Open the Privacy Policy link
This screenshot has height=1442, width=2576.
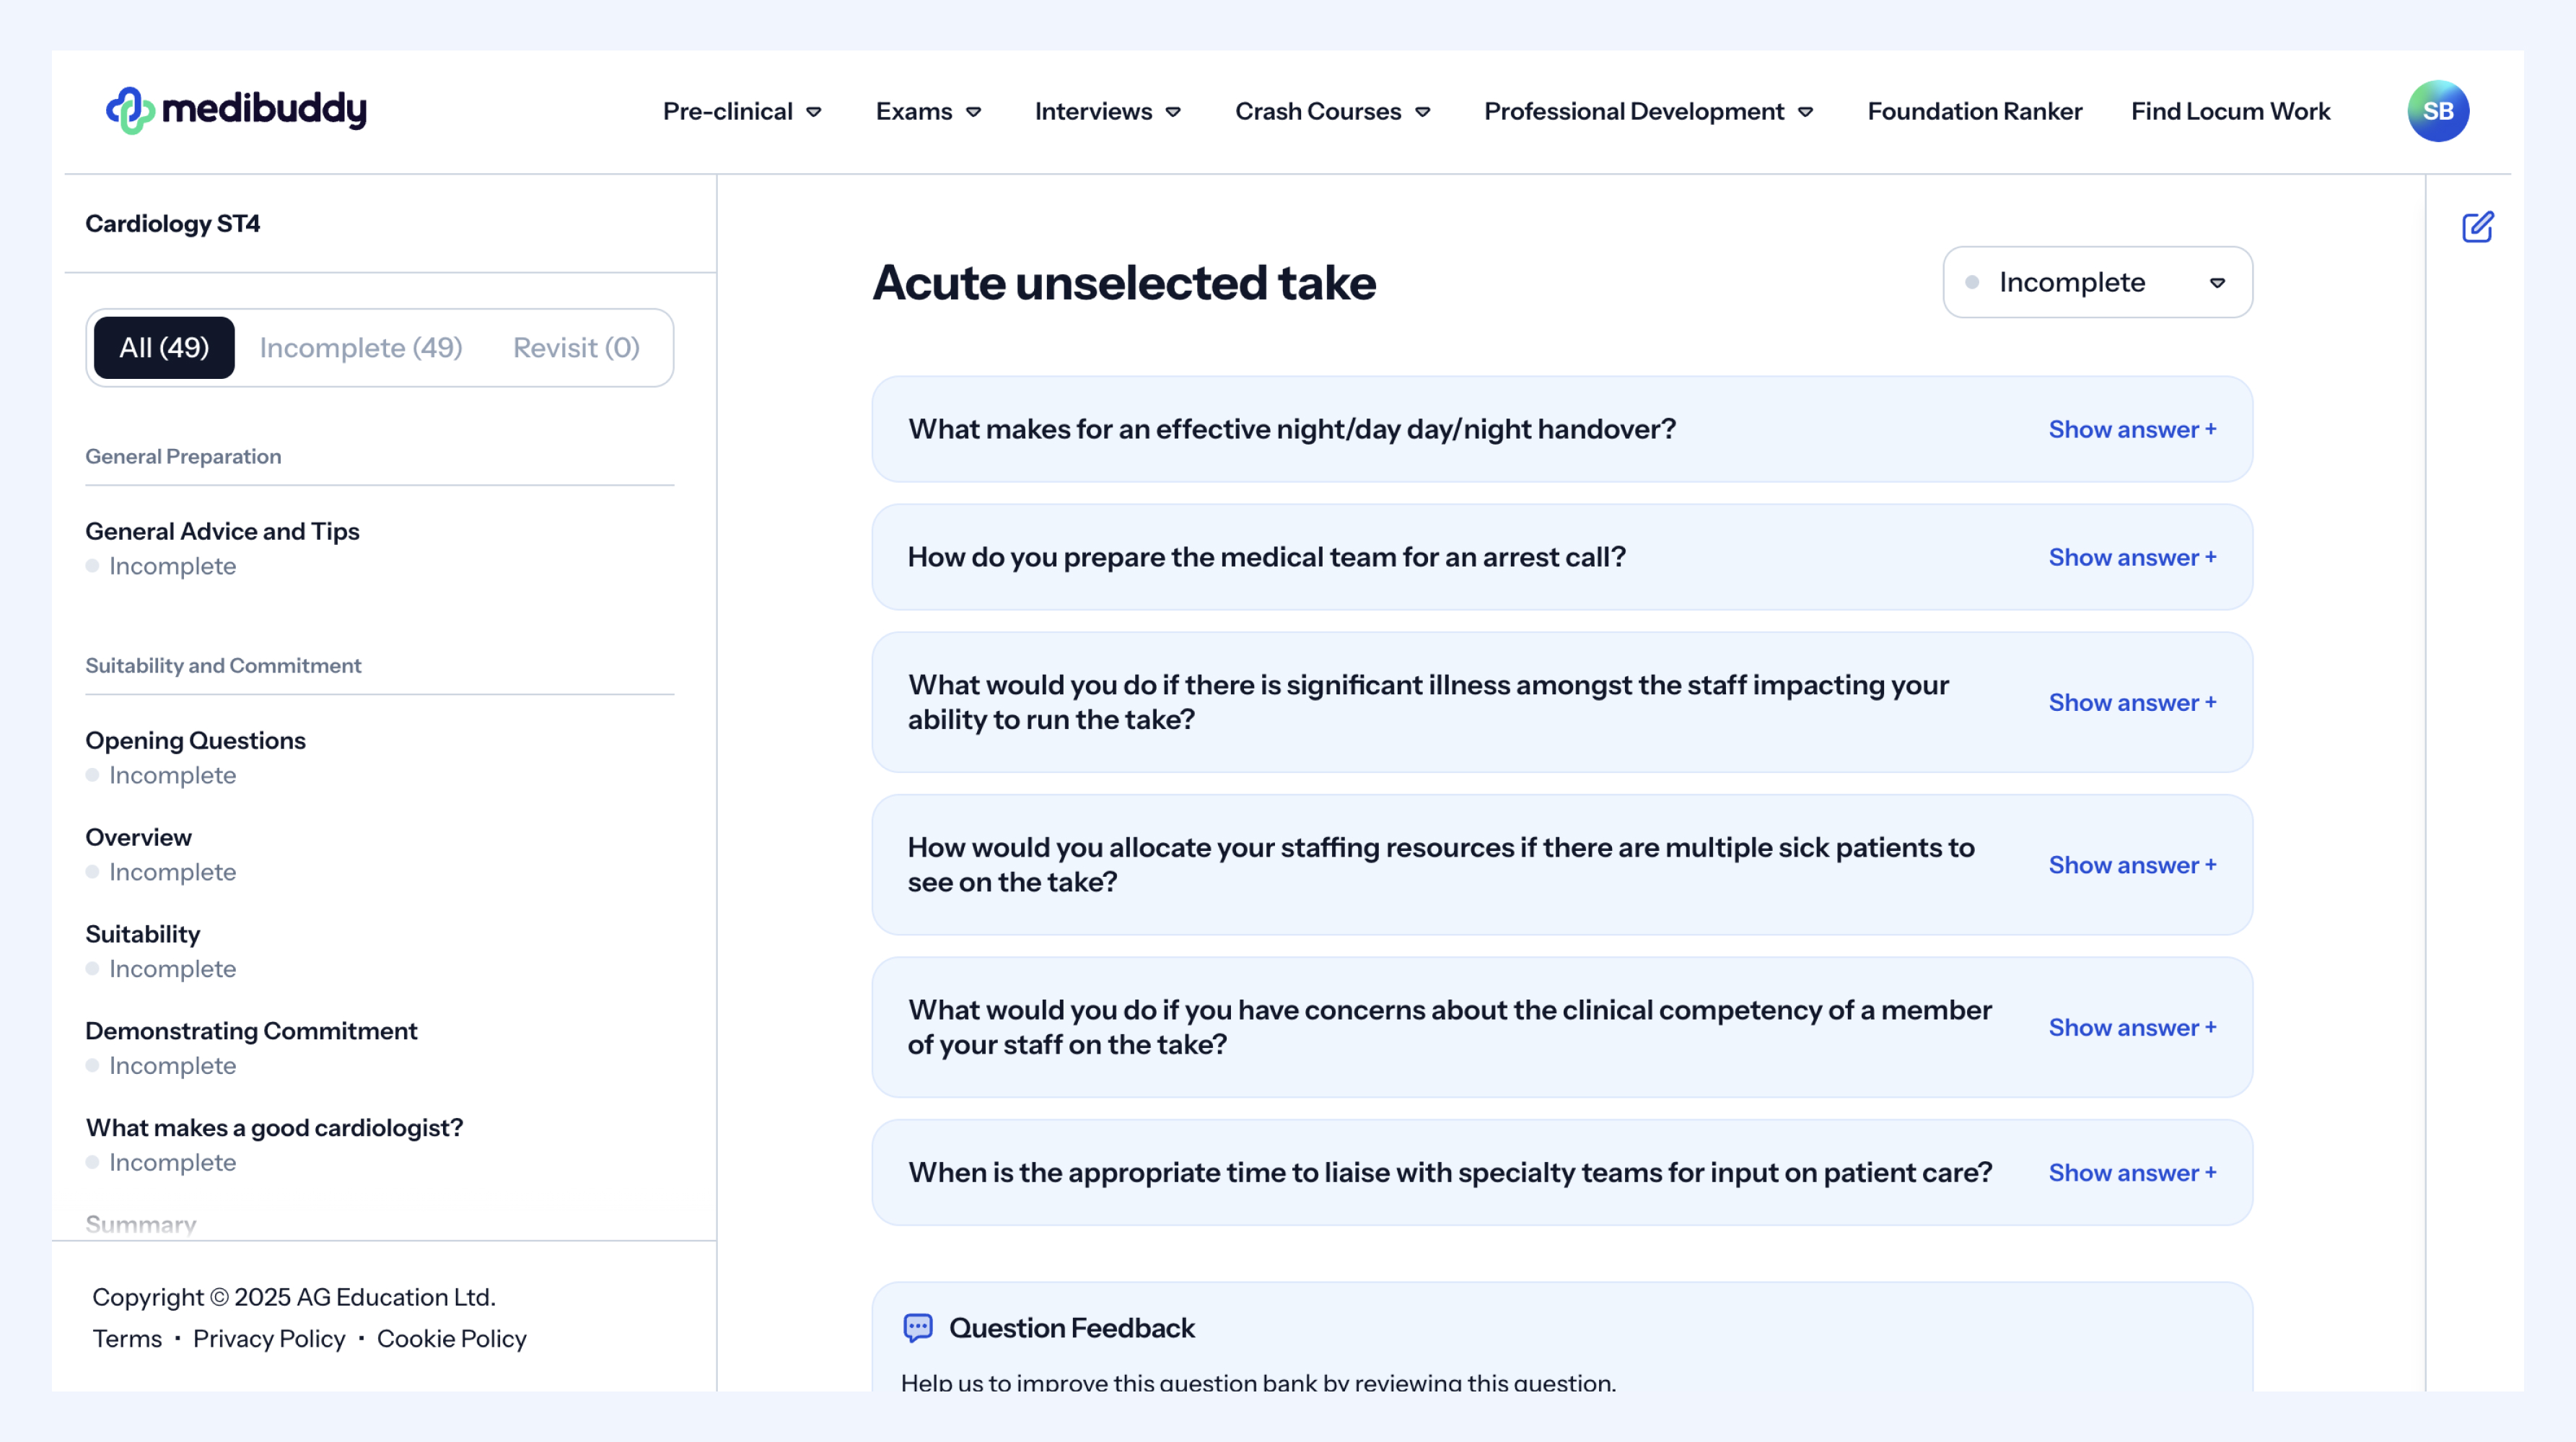pos(269,1338)
